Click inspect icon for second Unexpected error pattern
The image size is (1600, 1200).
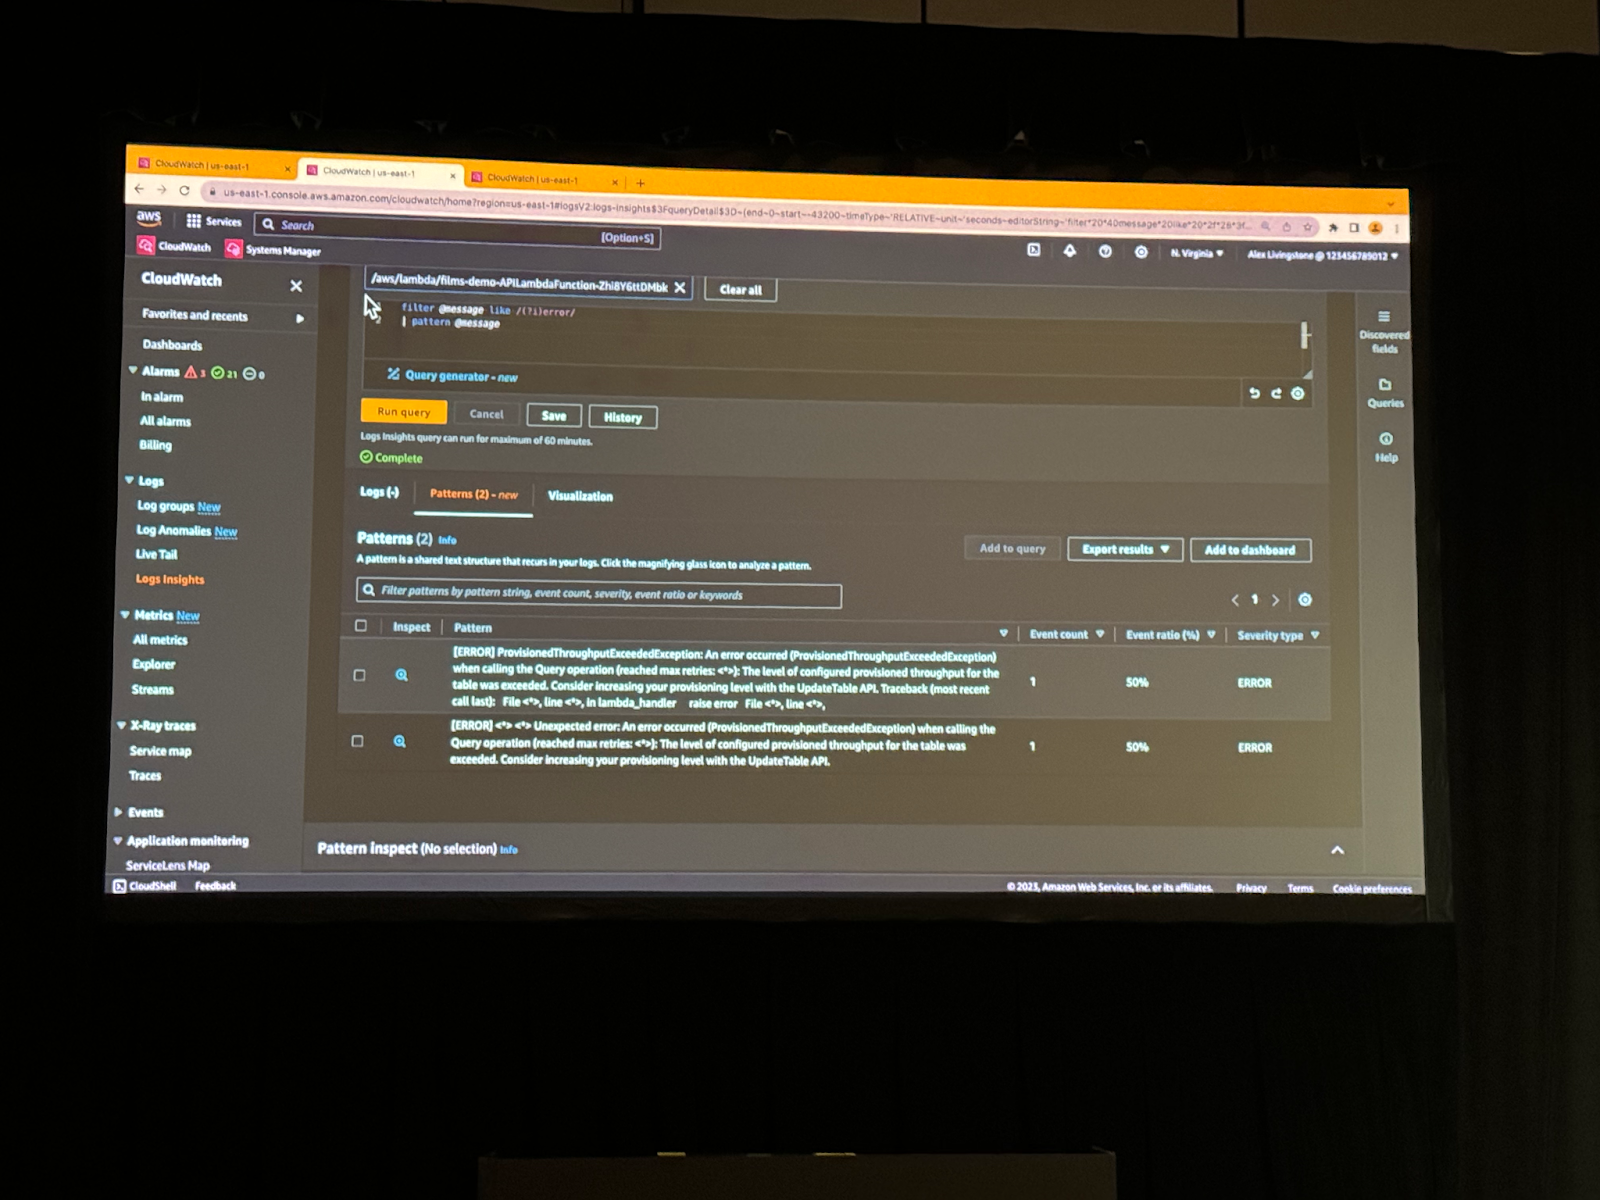(x=399, y=741)
